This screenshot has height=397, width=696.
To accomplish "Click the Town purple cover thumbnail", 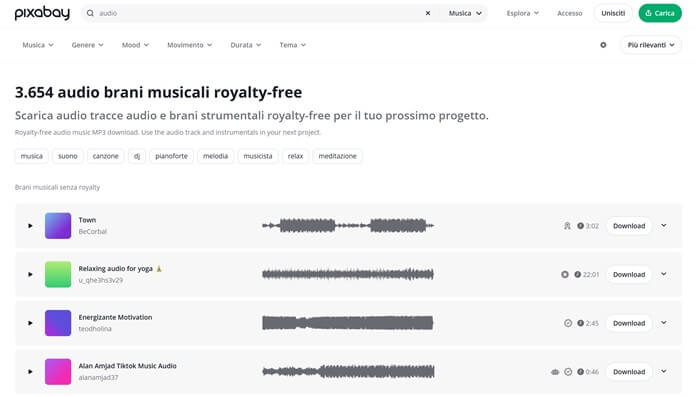I will coord(58,226).
